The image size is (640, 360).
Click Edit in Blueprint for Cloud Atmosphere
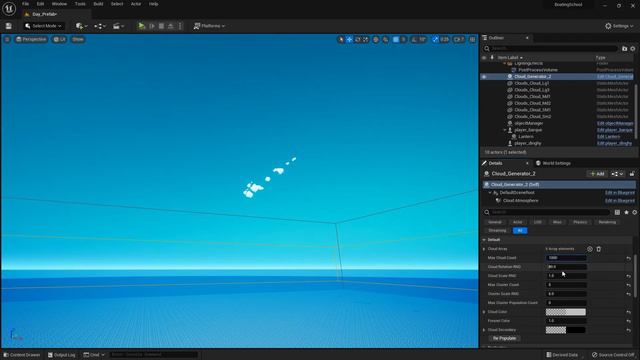pos(620,201)
